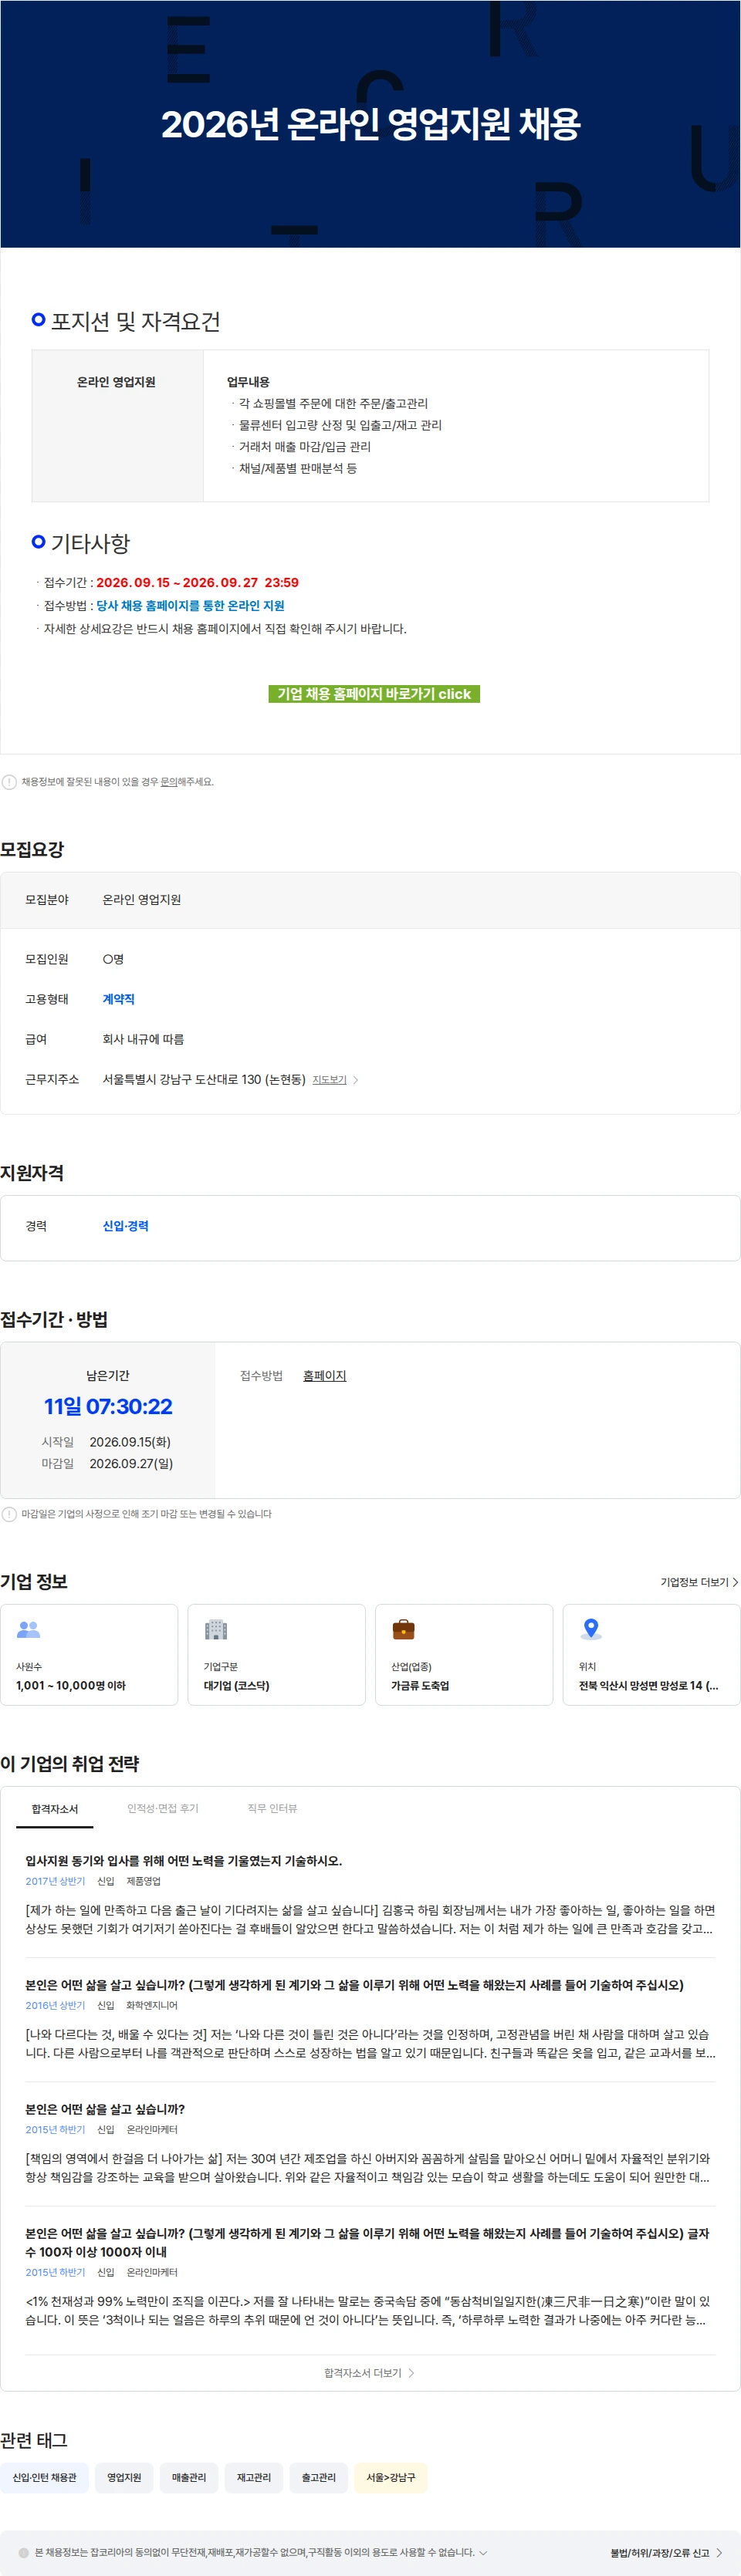Click the 대기업 (코스닥) company type text

click(x=236, y=1685)
